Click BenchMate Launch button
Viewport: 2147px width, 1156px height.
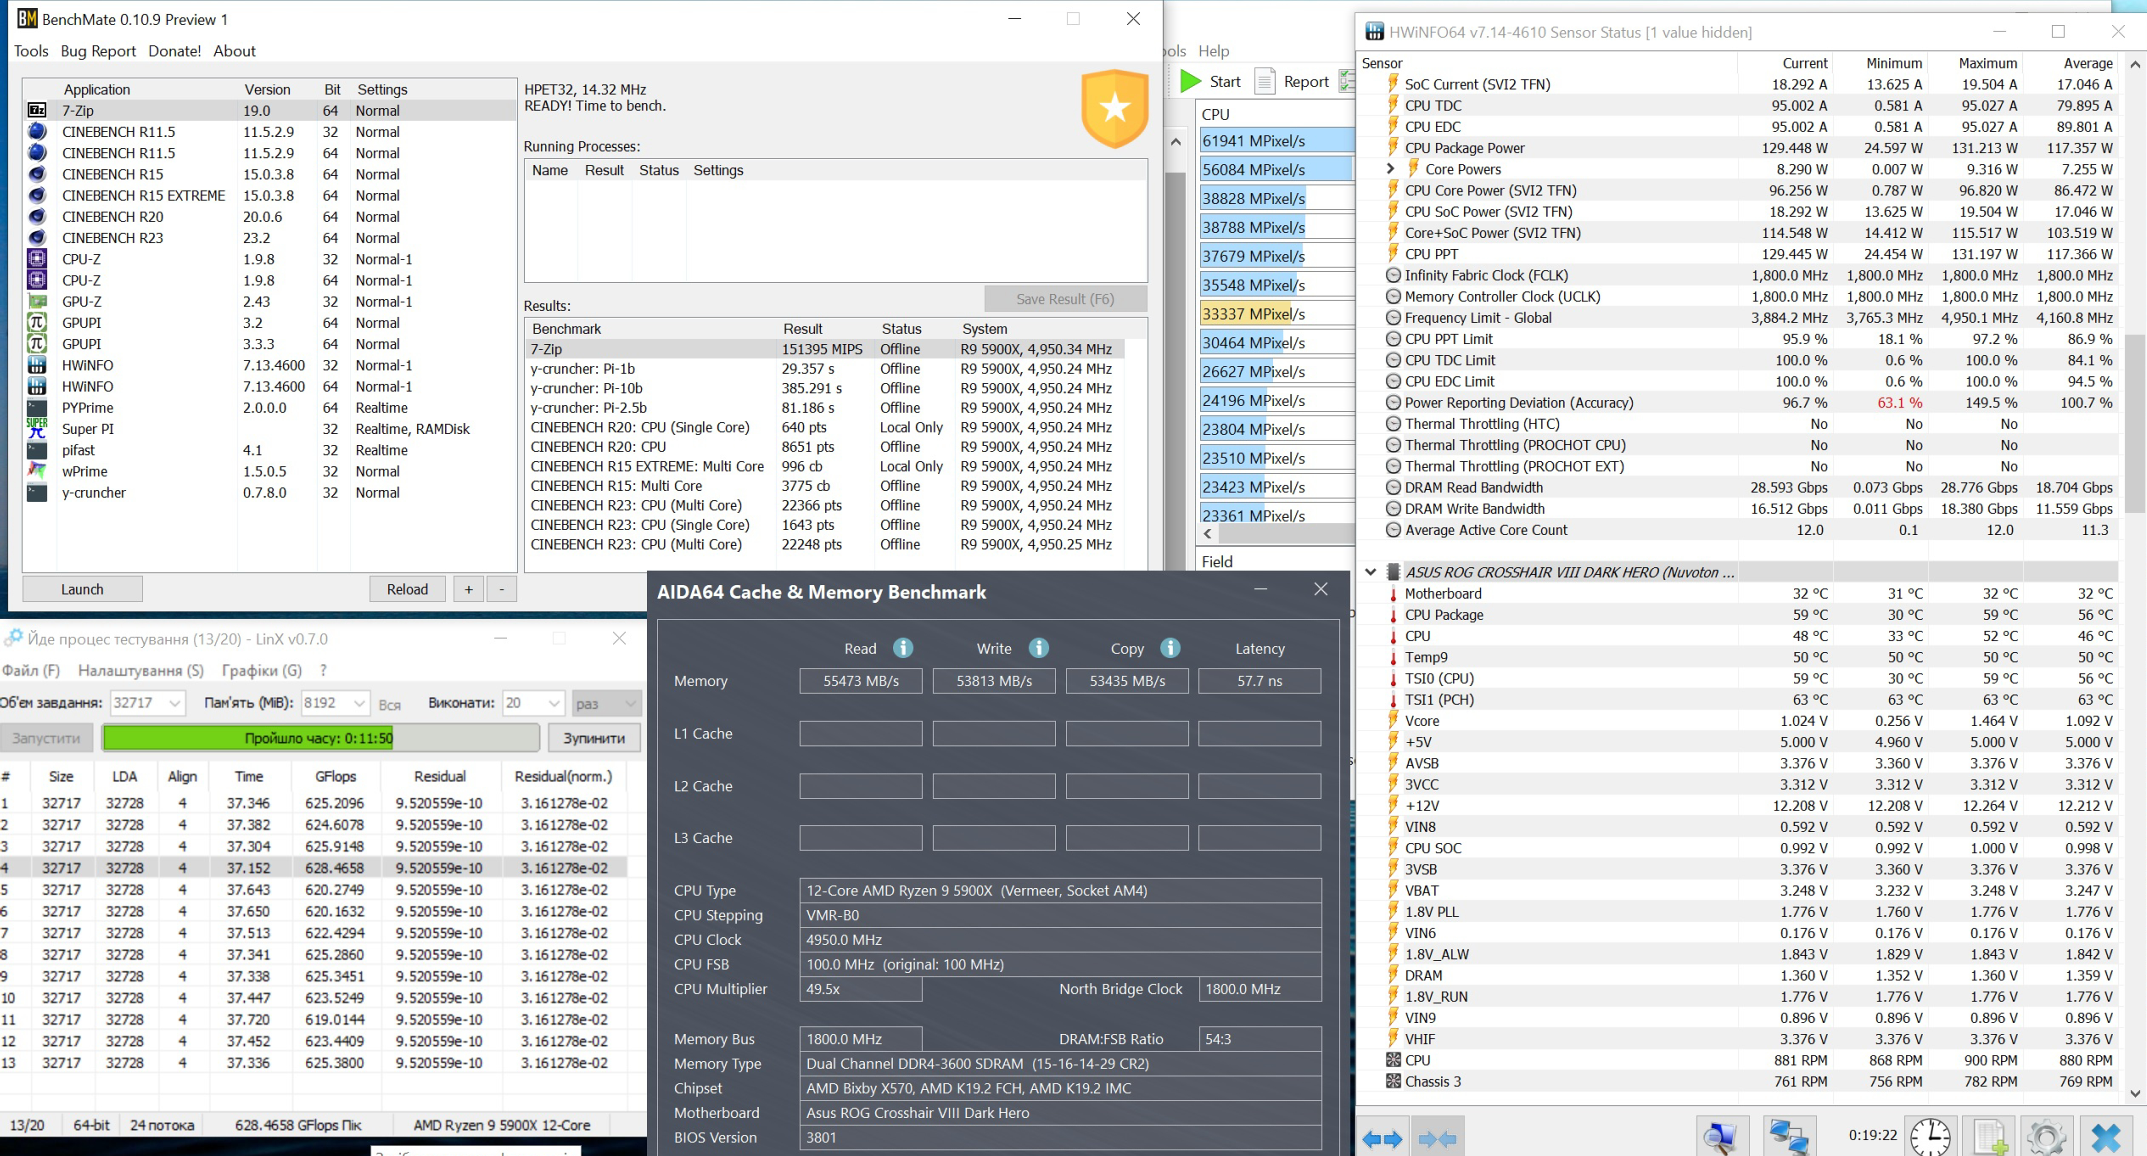point(82,589)
